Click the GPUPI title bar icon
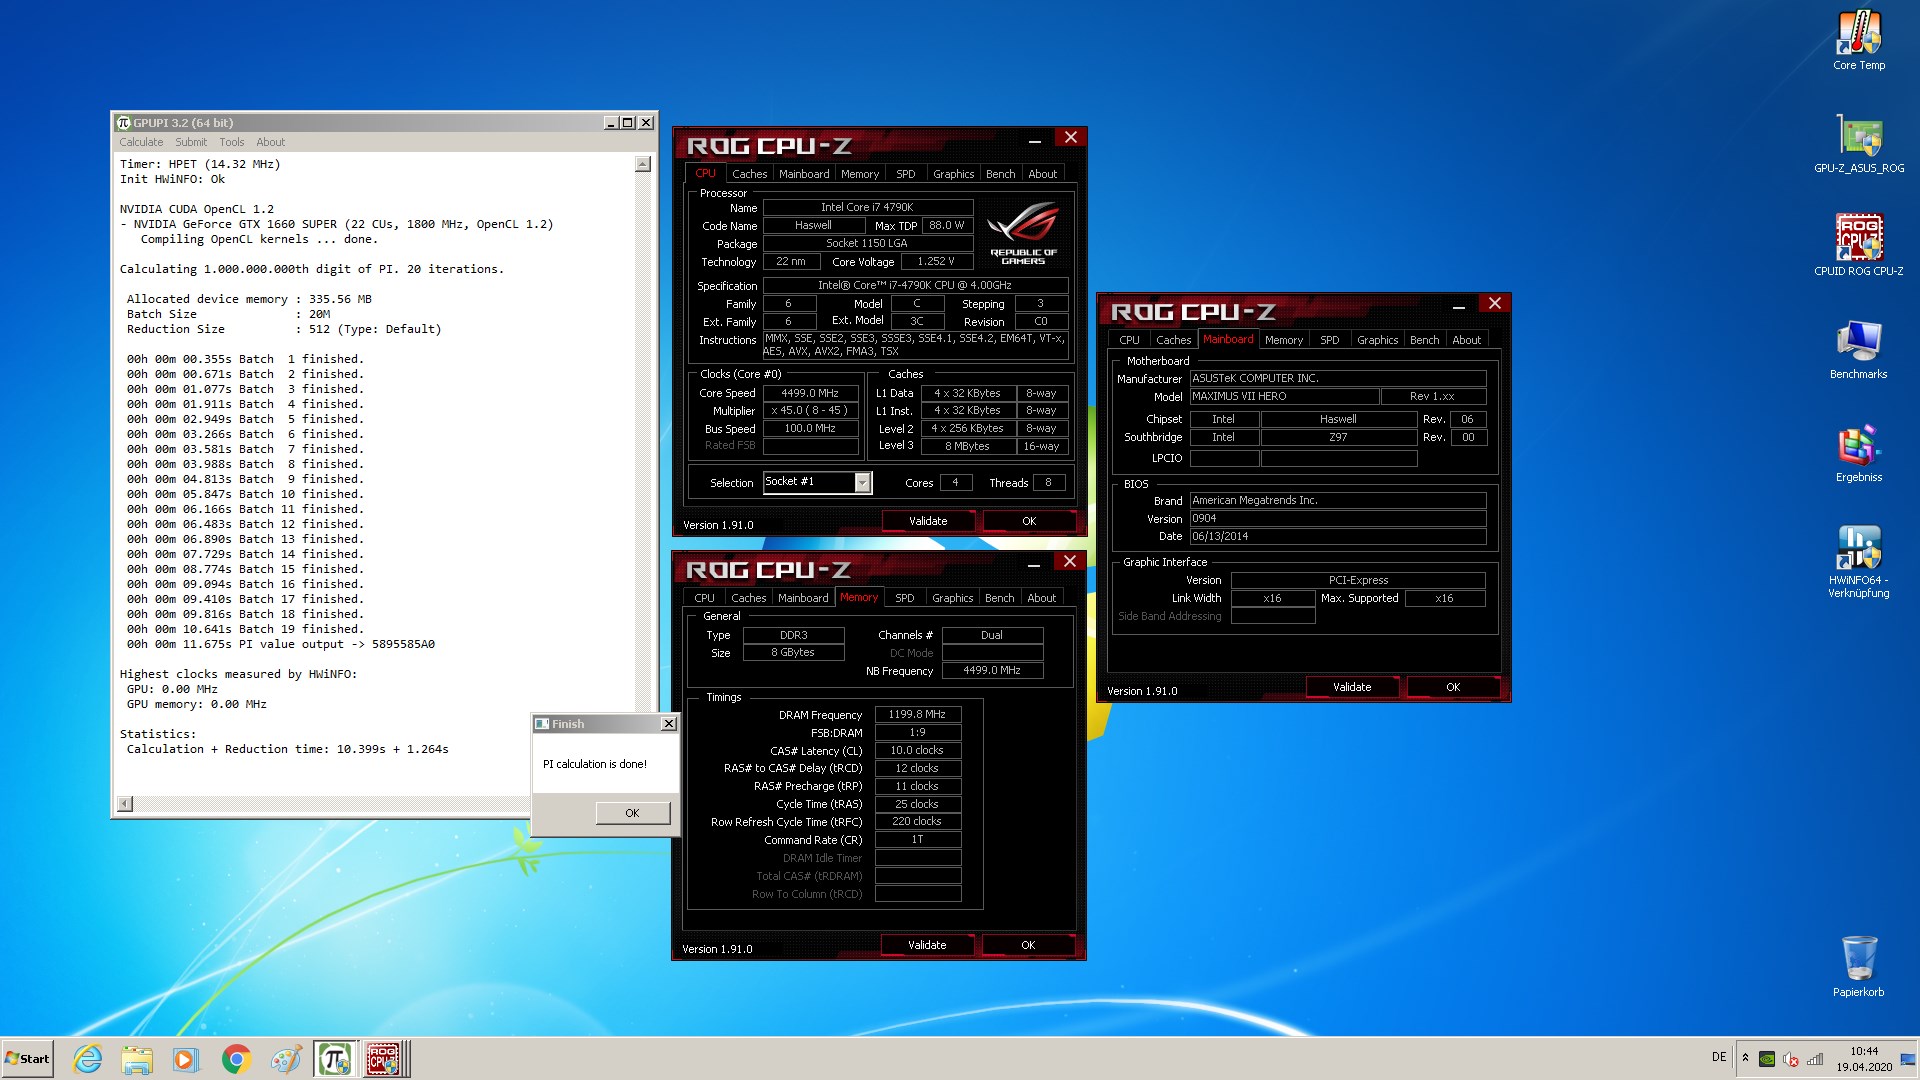 [x=124, y=122]
